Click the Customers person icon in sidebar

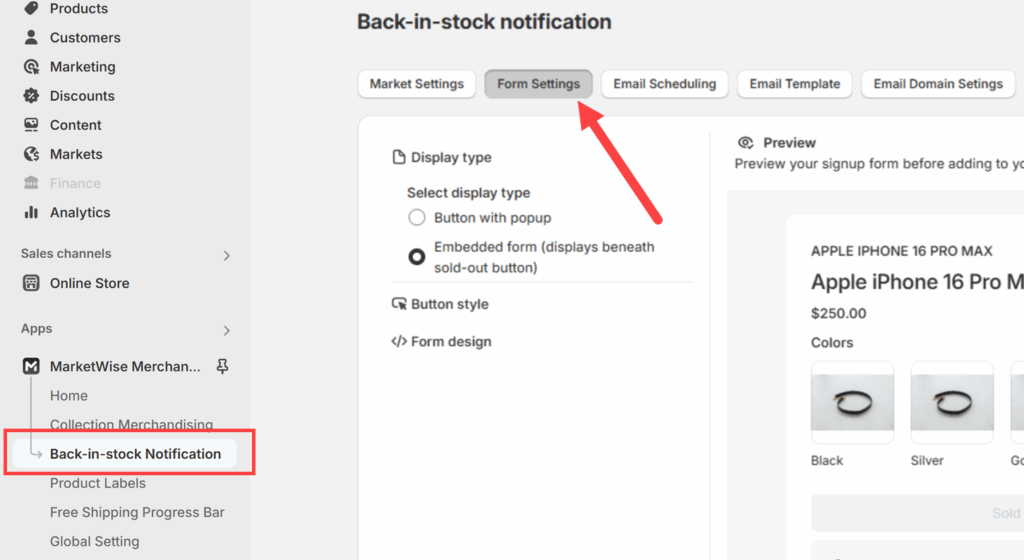coord(31,37)
